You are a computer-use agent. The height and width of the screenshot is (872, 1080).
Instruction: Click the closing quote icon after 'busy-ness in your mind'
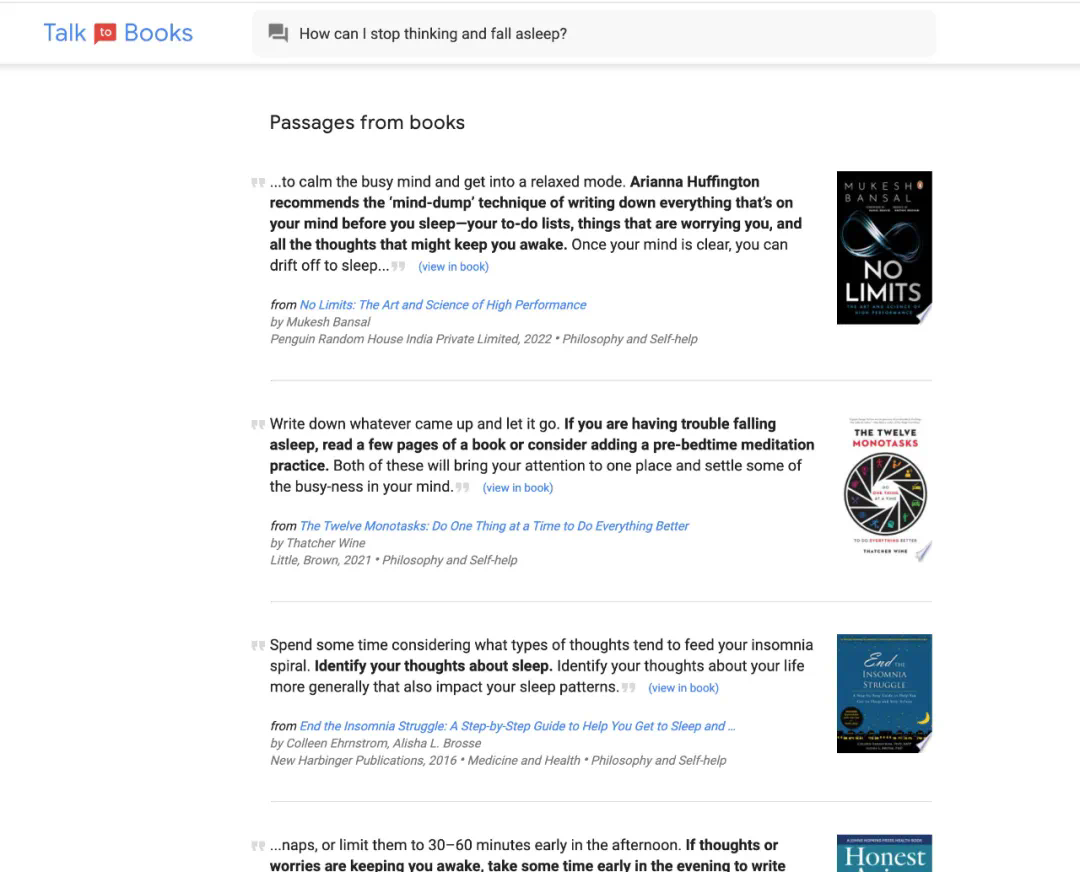click(x=462, y=487)
